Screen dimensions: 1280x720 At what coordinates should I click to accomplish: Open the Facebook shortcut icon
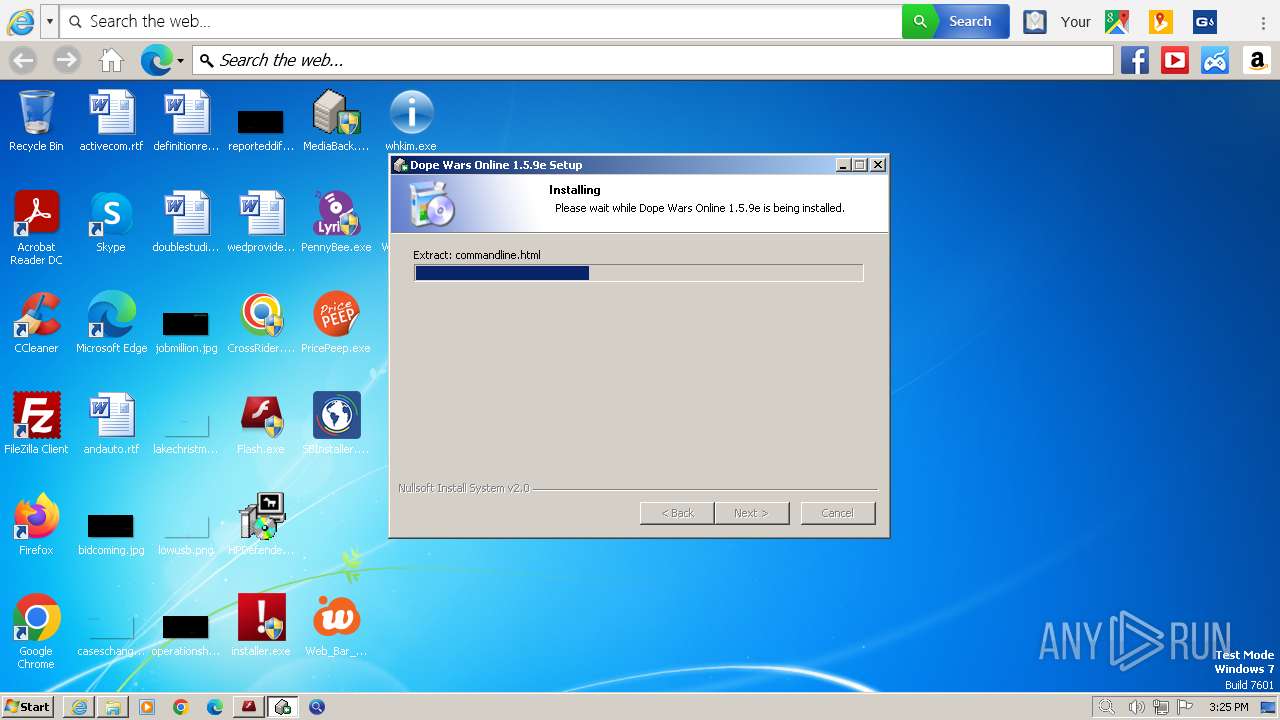pos(1135,60)
